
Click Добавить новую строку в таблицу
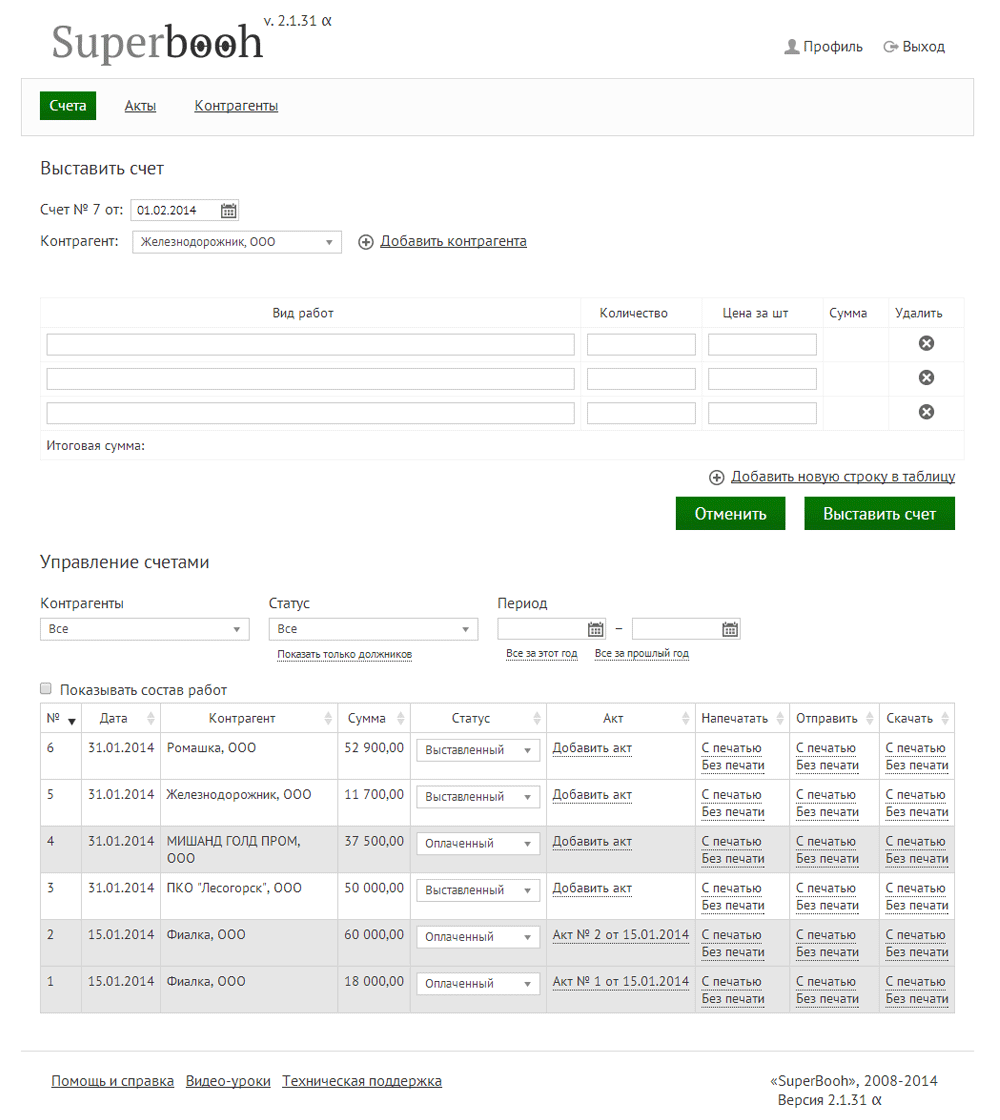[842, 476]
